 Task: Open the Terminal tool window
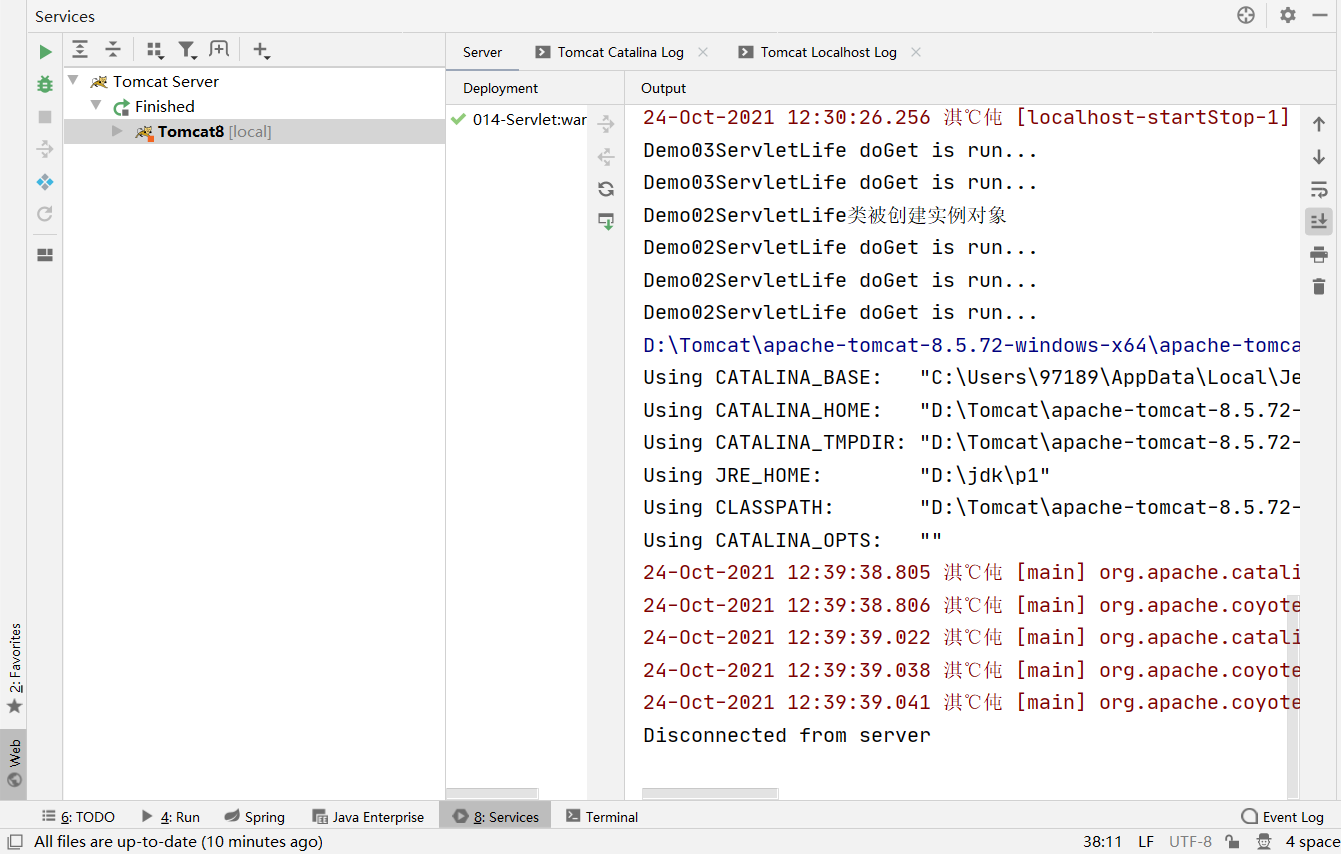(x=602, y=817)
